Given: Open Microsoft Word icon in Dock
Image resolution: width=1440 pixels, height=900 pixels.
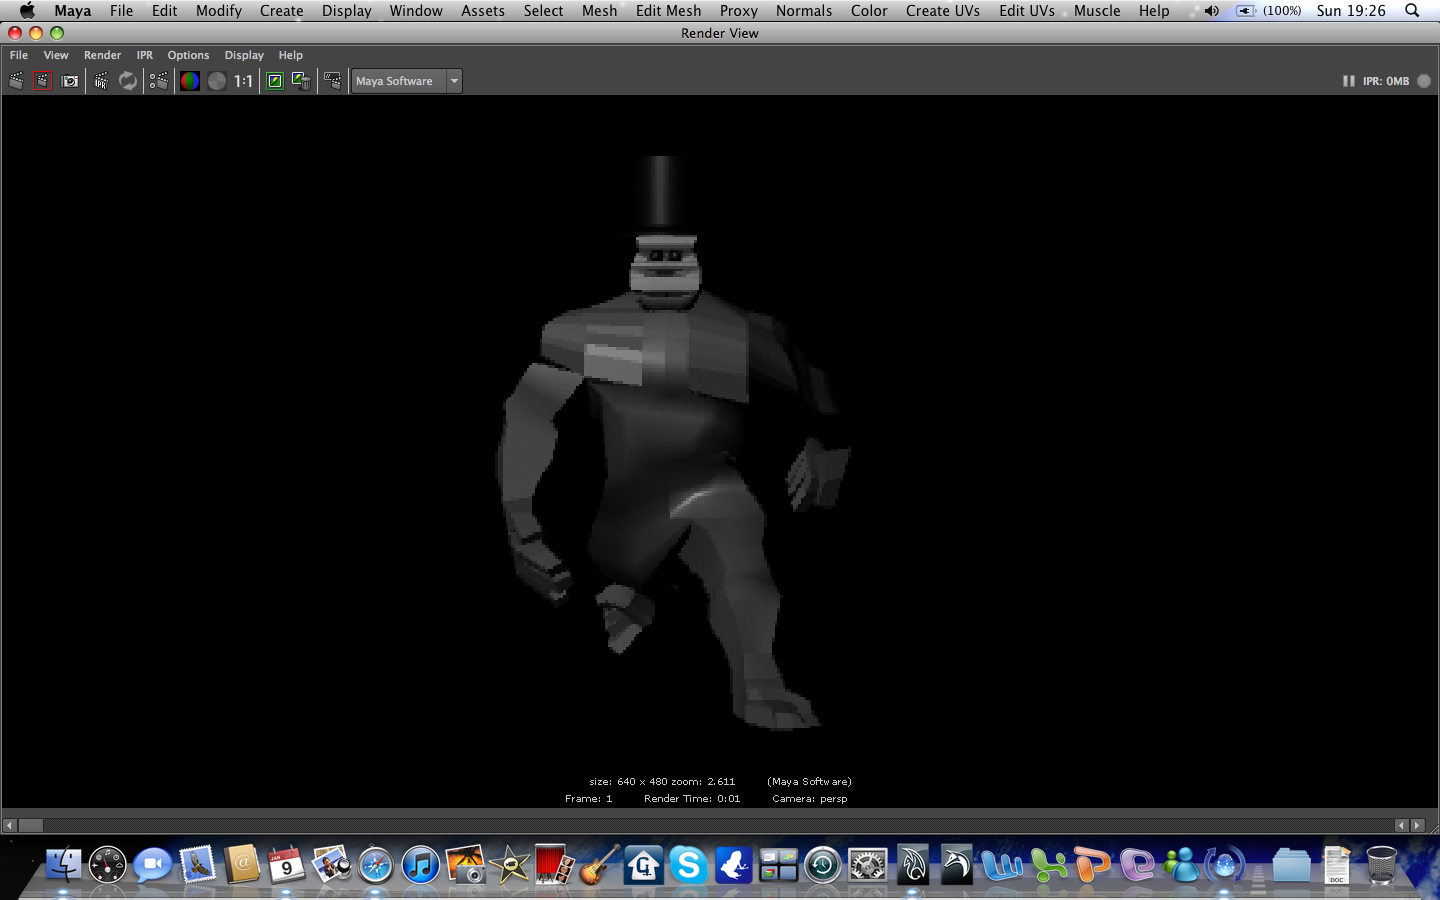Looking at the screenshot, I should click(x=1001, y=865).
